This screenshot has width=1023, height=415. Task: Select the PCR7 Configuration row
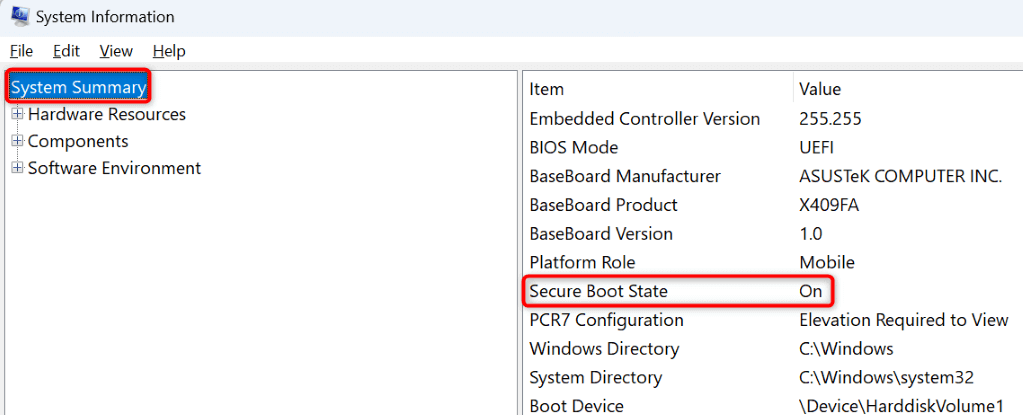coord(606,320)
